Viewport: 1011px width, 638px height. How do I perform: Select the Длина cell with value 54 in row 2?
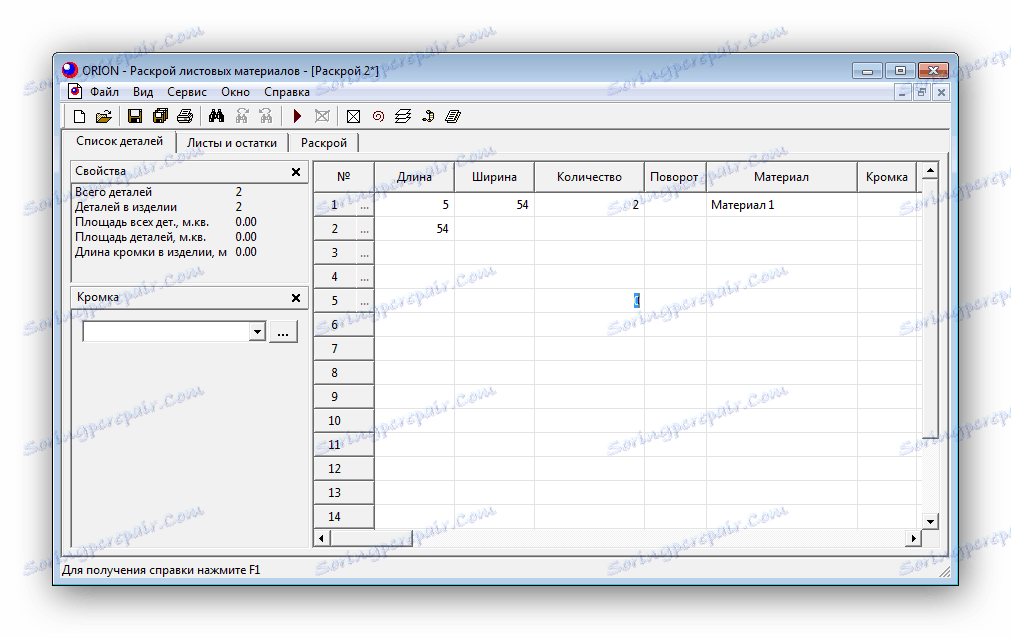click(415, 229)
